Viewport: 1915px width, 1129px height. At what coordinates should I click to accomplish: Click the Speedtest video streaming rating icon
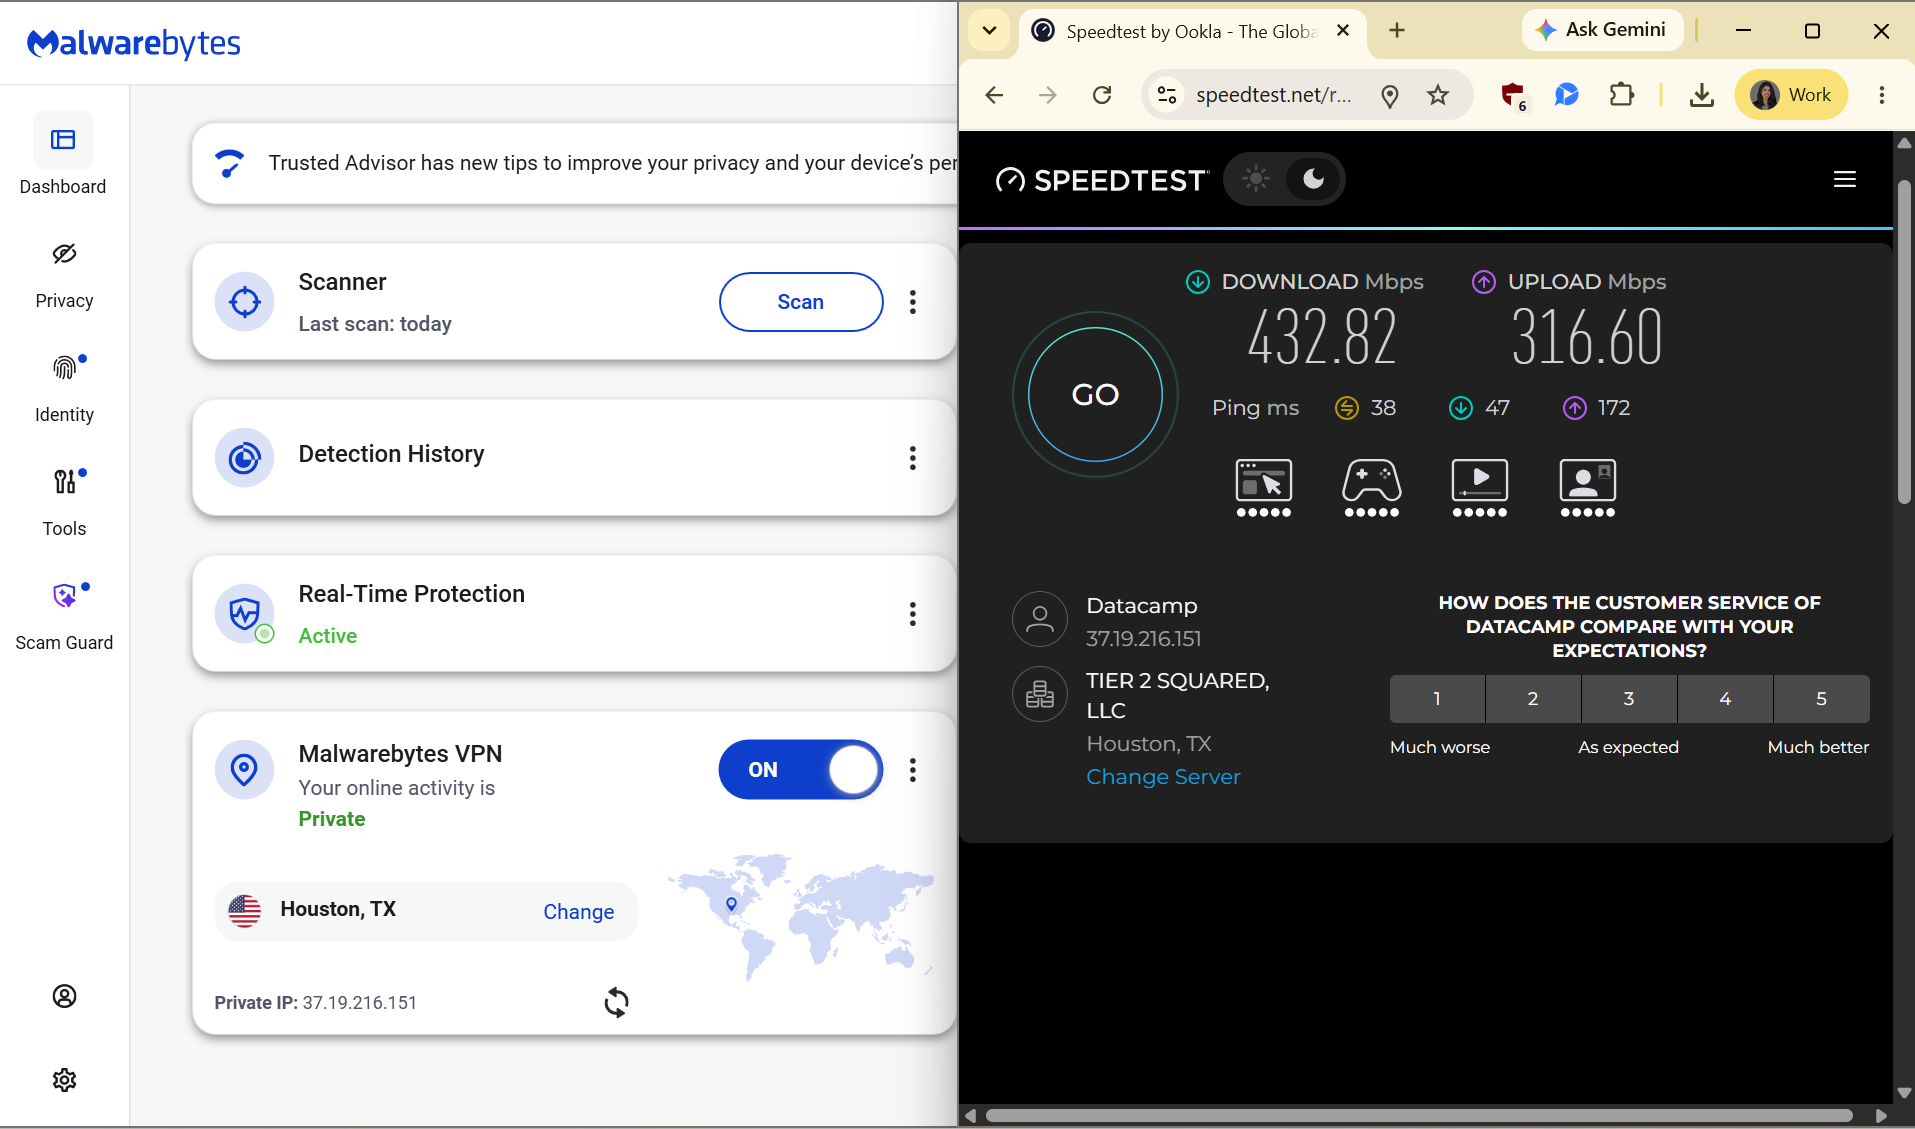pyautogui.click(x=1480, y=487)
